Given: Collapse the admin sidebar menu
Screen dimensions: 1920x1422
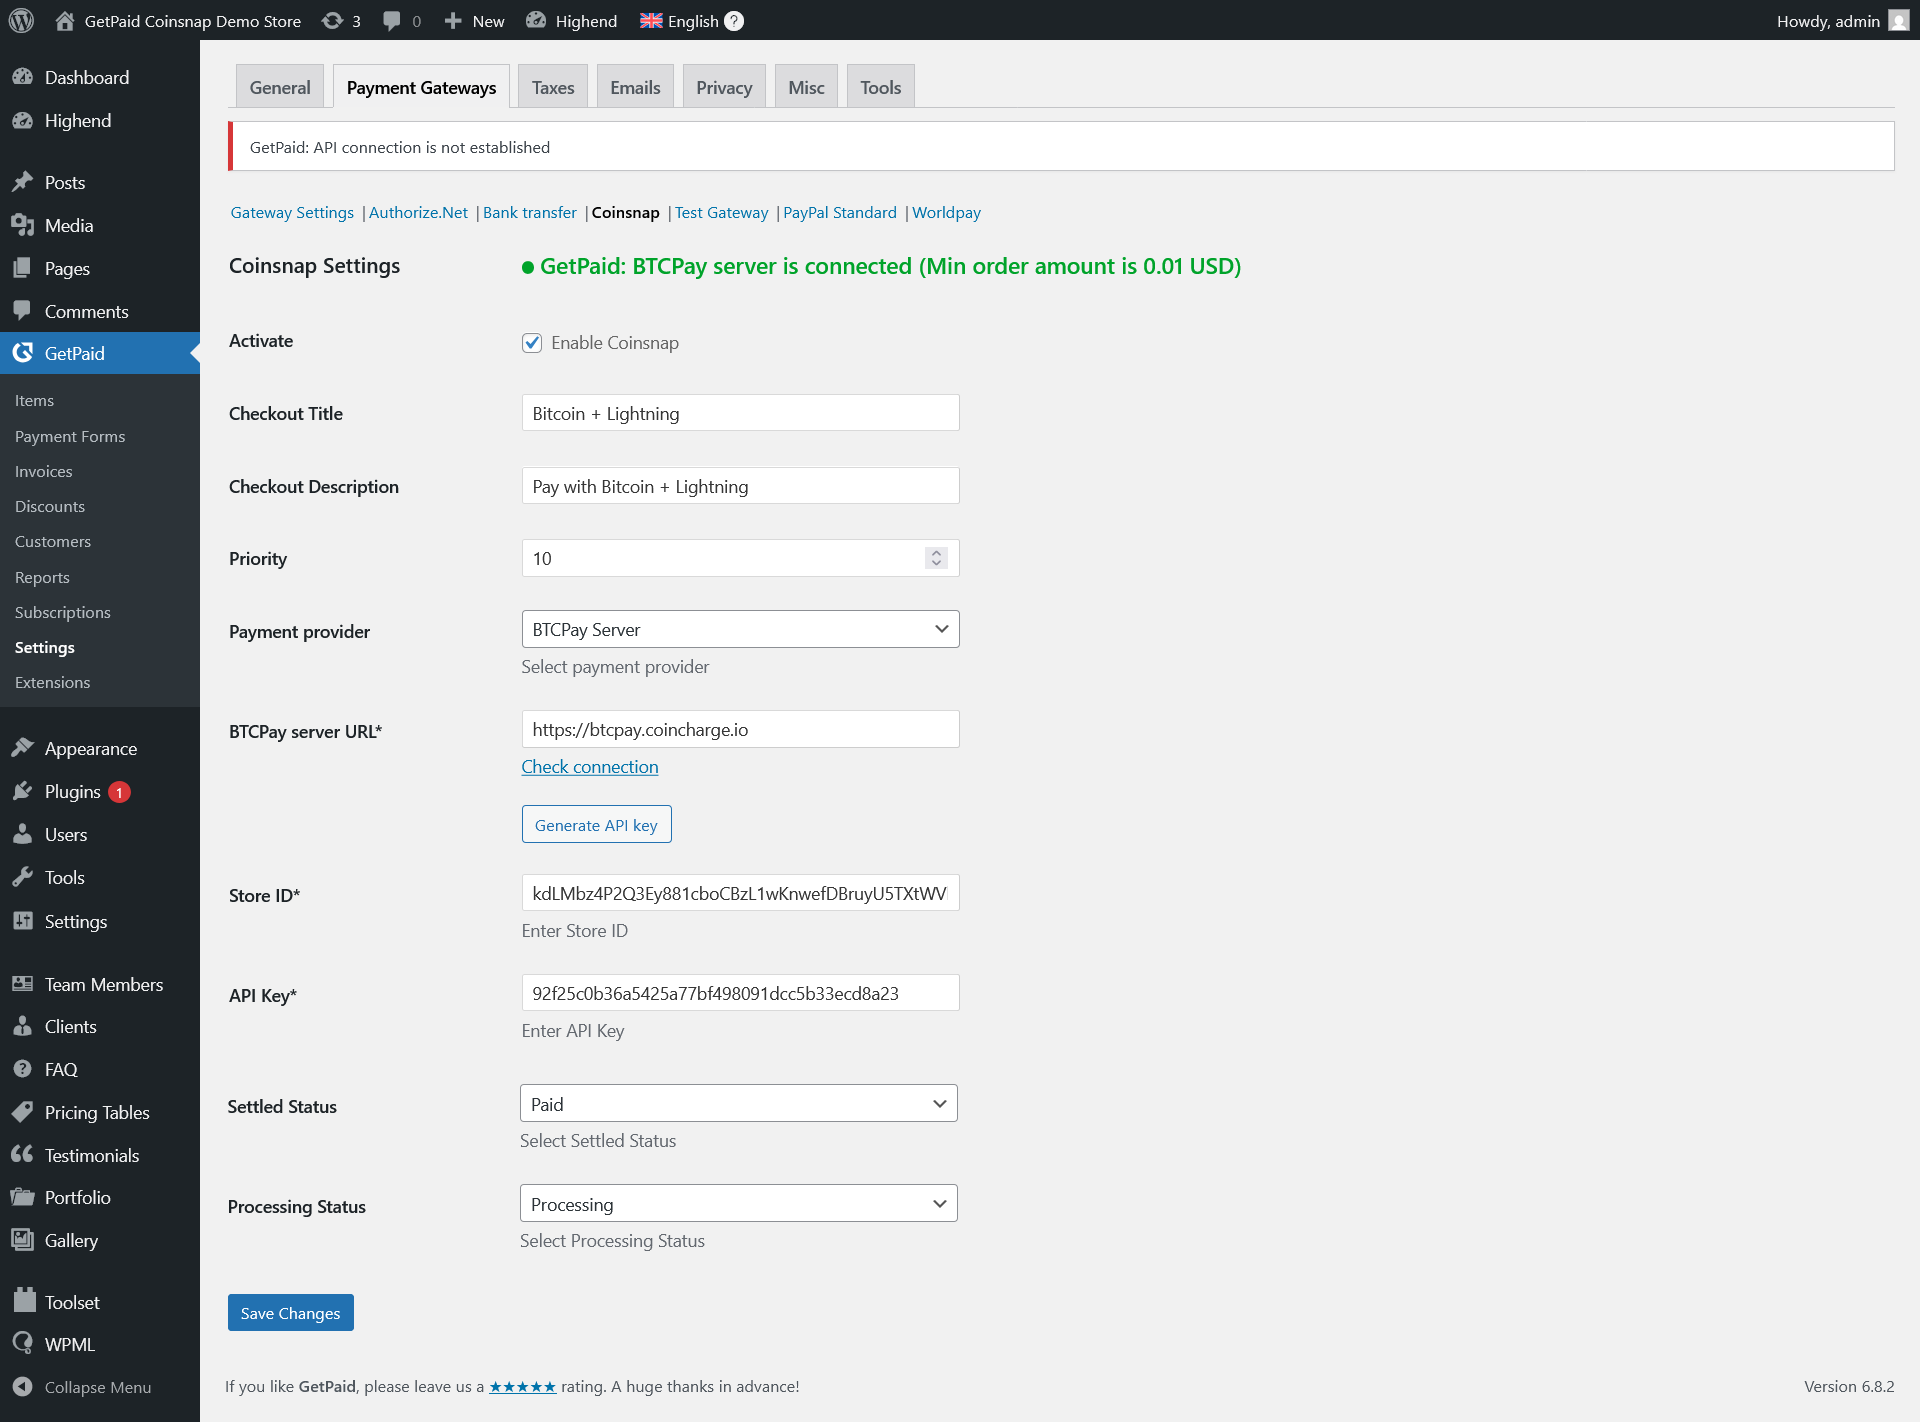Looking at the screenshot, I should pyautogui.click(x=100, y=1387).
